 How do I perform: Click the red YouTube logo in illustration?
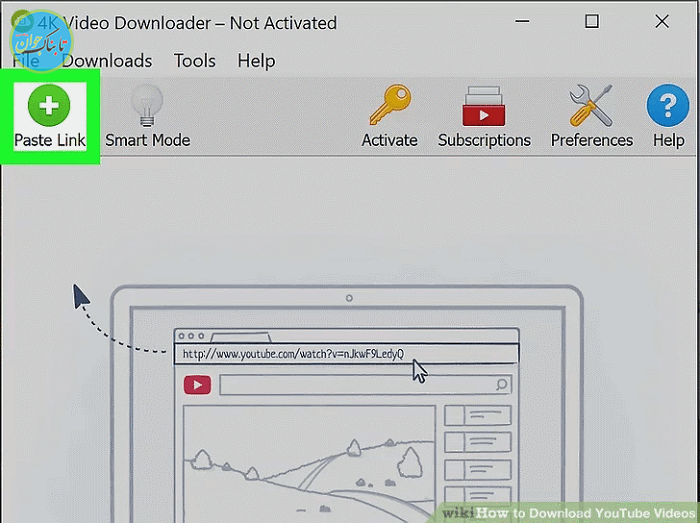coord(197,385)
